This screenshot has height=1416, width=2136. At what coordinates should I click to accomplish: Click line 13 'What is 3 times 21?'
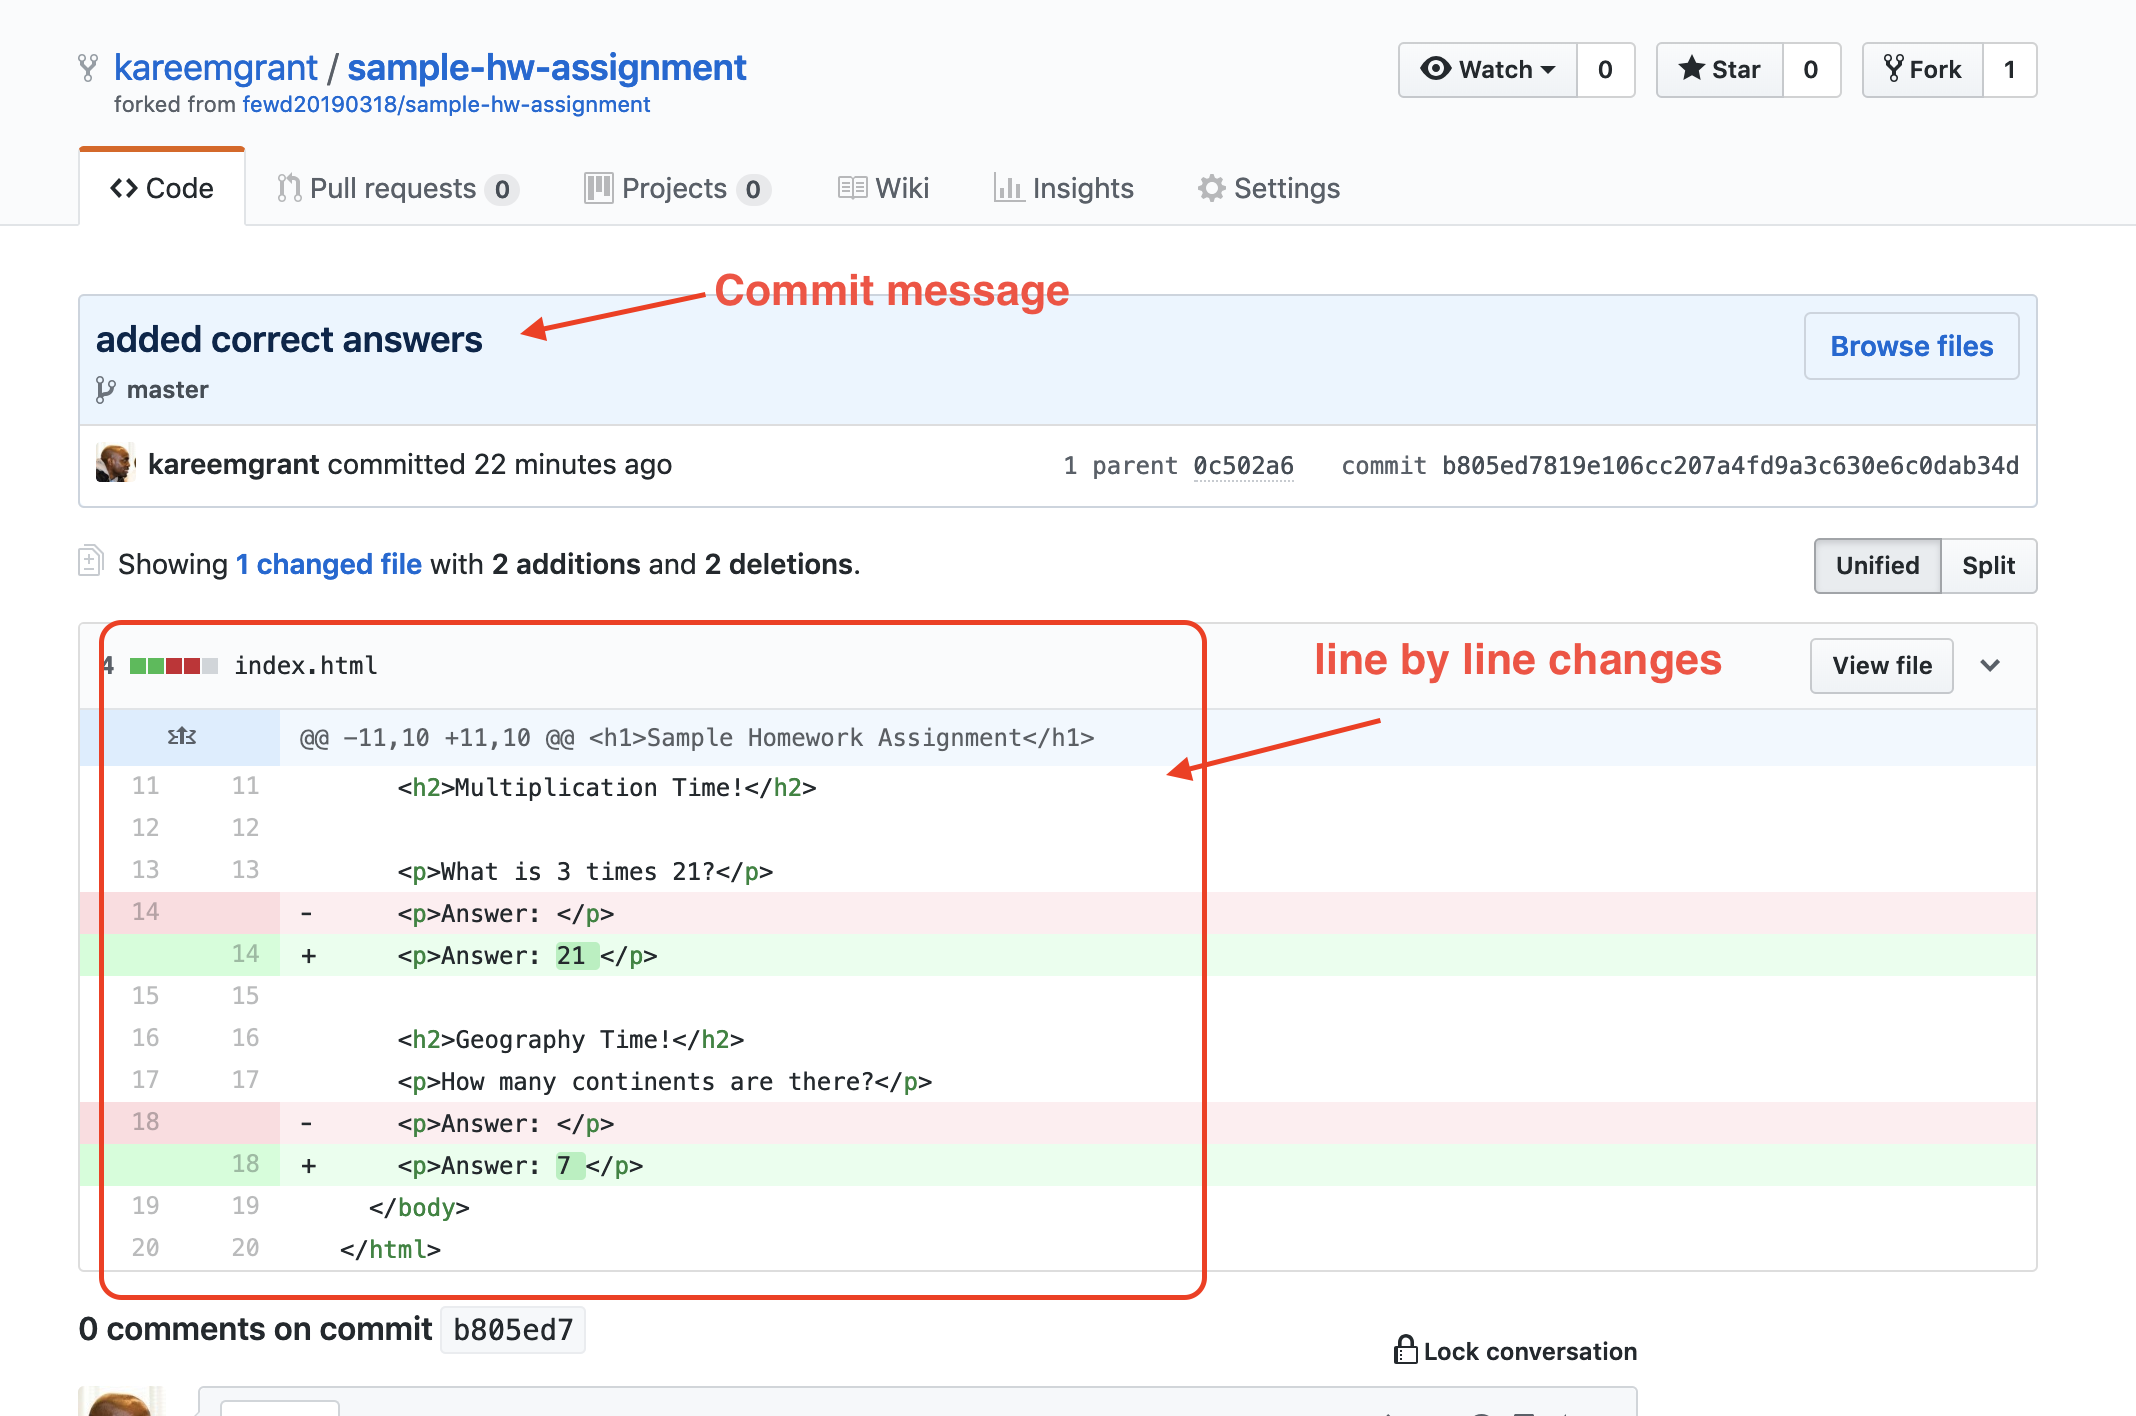[585, 872]
